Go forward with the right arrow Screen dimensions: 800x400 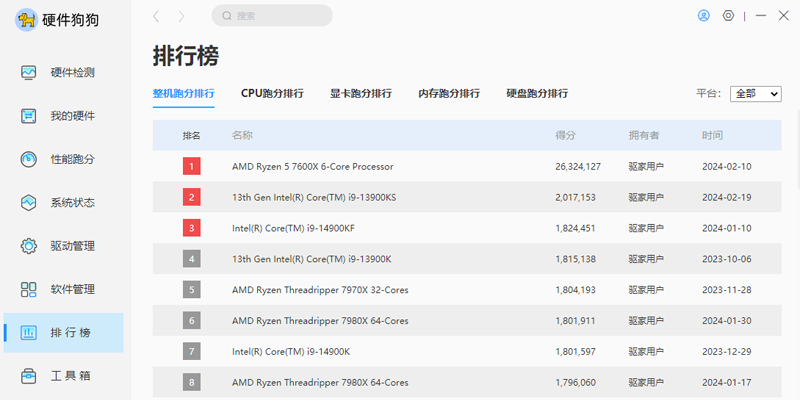(x=181, y=16)
